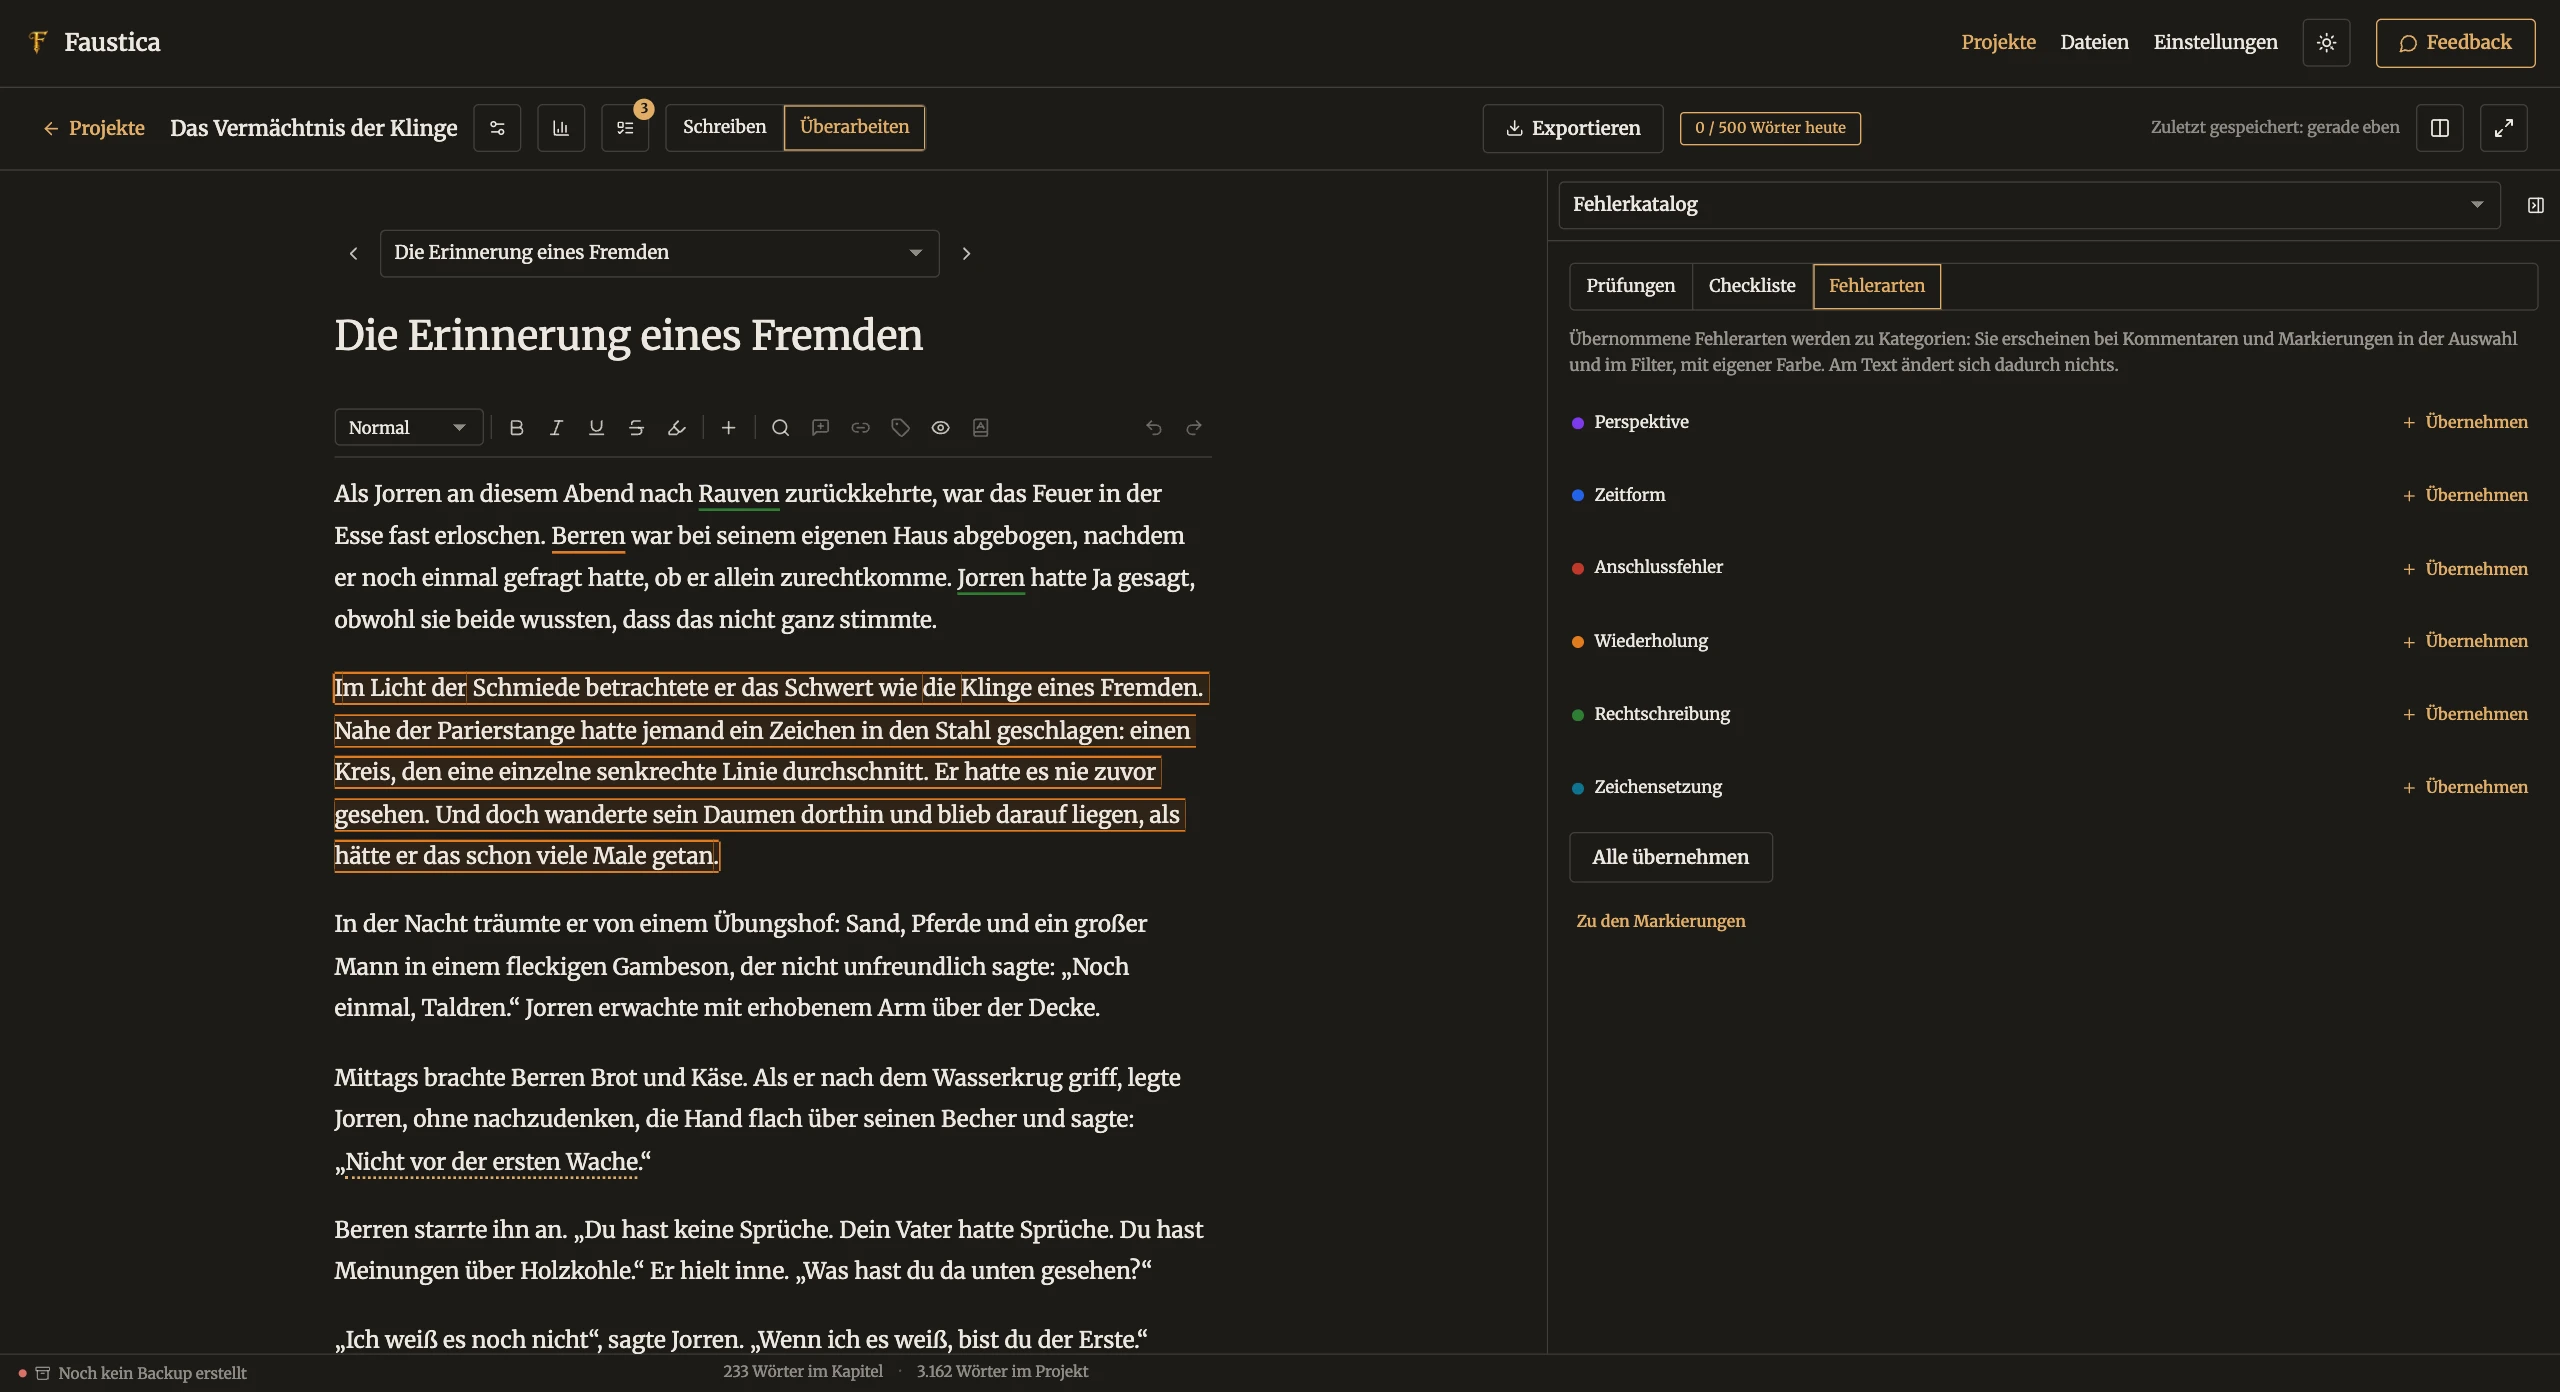Toggle split-view side panel button
Screen dimensions: 2560x1392
pyautogui.click(x=2440, y=128)
